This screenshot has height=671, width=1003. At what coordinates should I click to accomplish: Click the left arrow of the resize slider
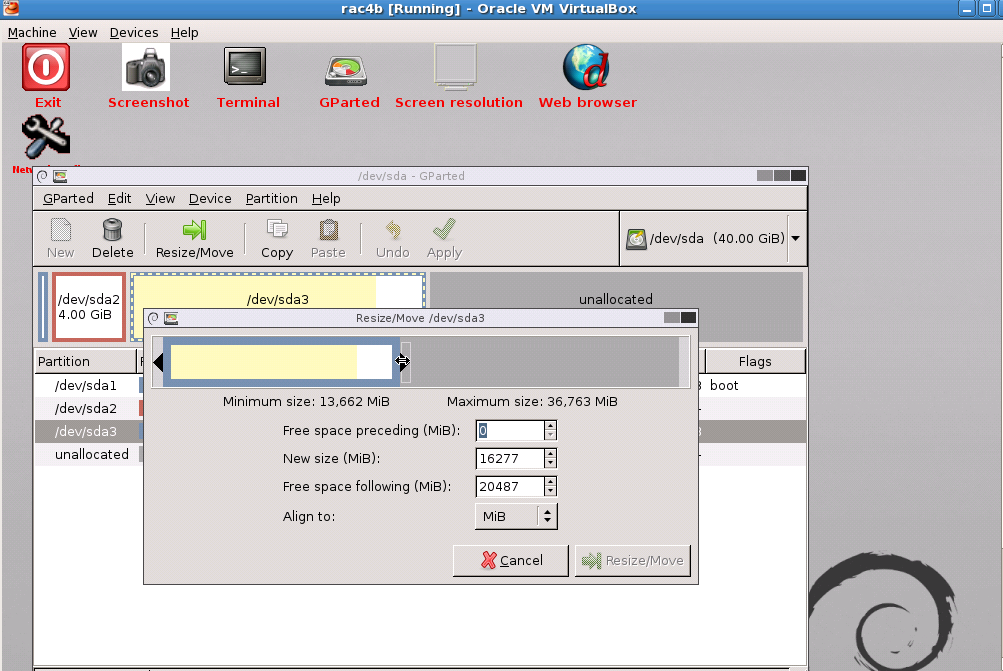point(159,362)
